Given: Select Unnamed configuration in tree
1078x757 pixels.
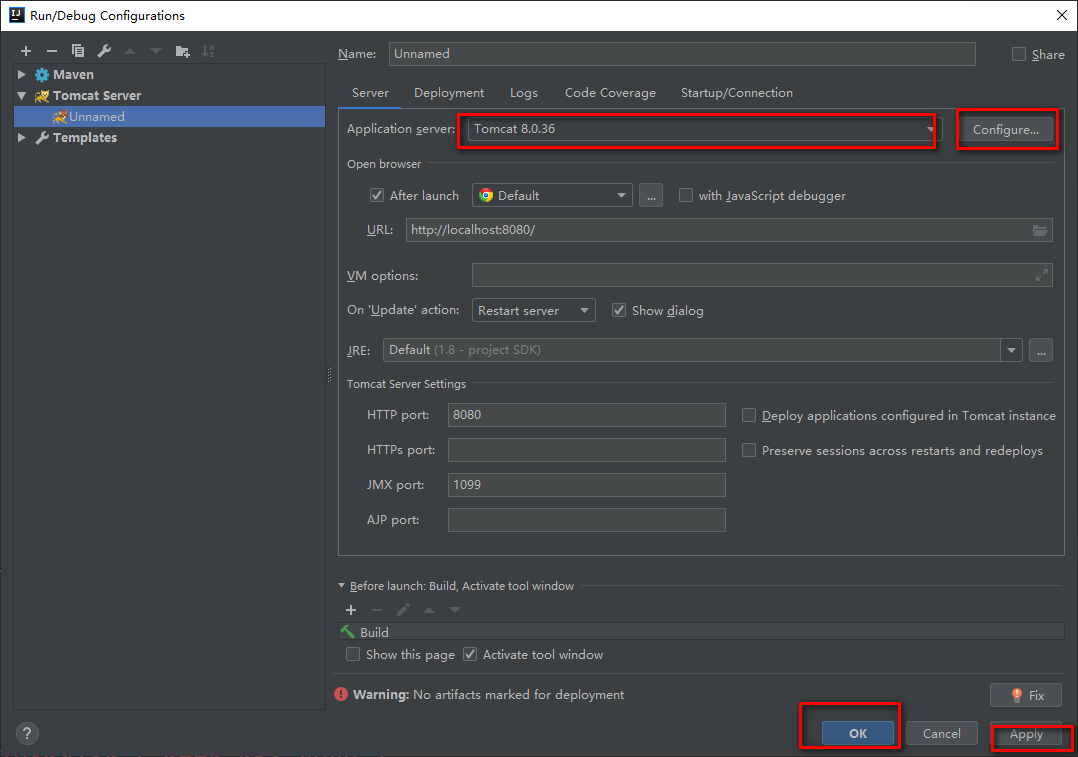Looking at the screenshot, I should pyautogui.click(x=169, y=116).
